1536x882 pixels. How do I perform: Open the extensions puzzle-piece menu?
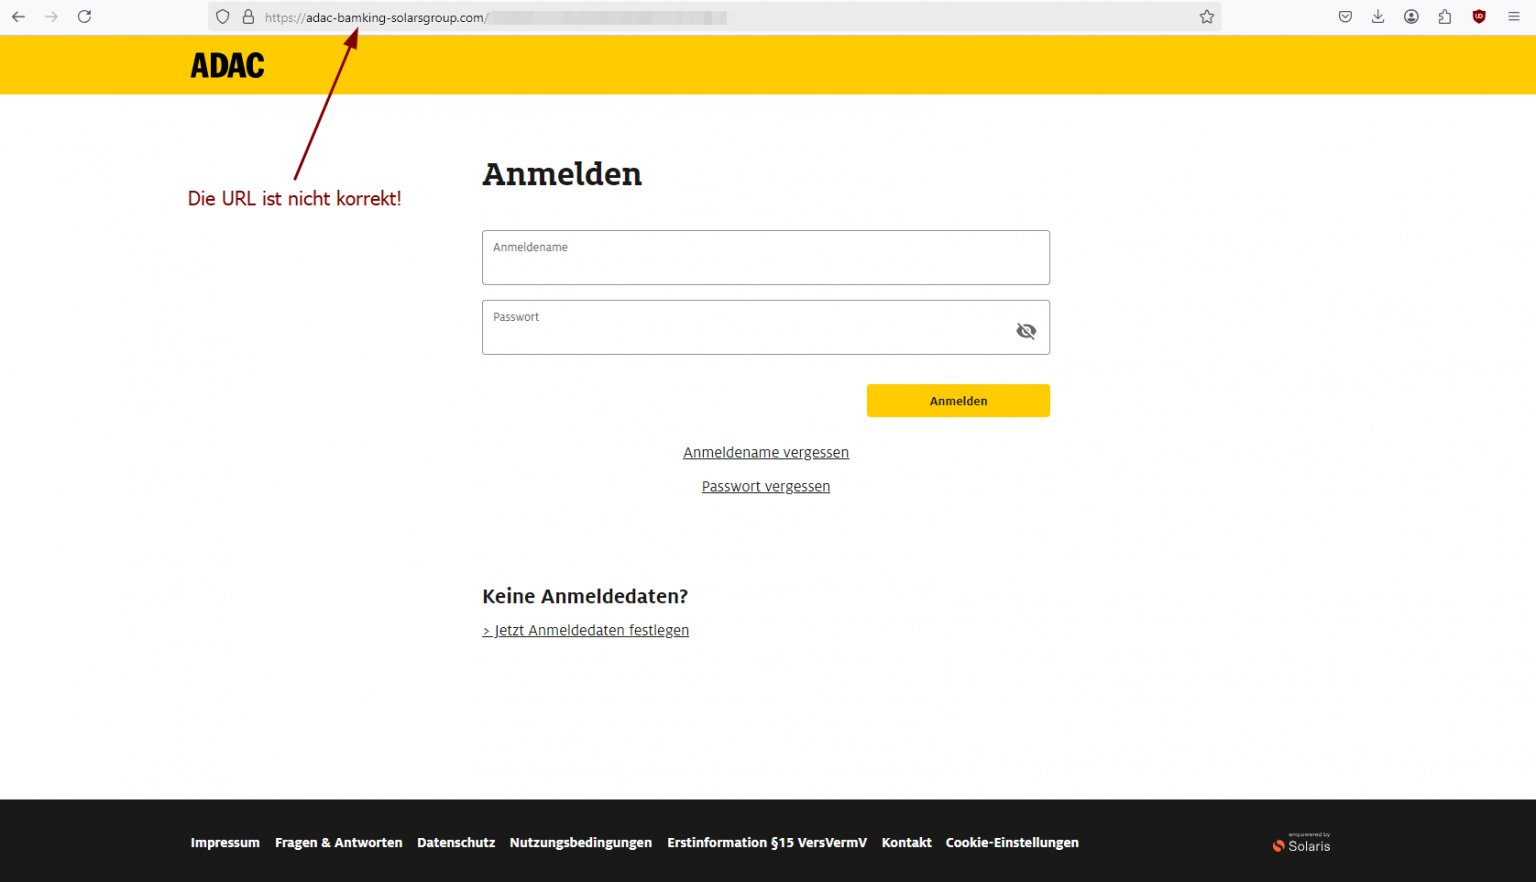pos(1445,16)
